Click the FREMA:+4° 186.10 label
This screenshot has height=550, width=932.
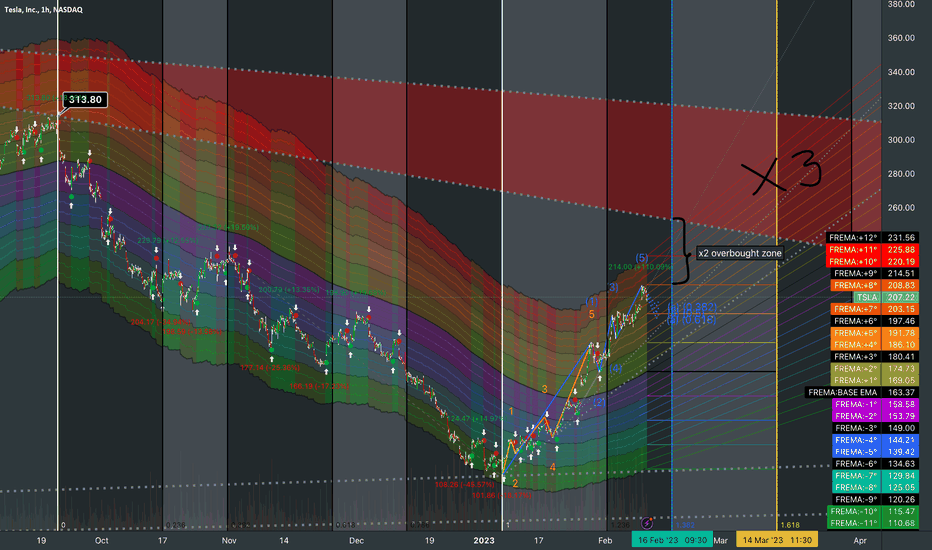[x=874, y=345]
